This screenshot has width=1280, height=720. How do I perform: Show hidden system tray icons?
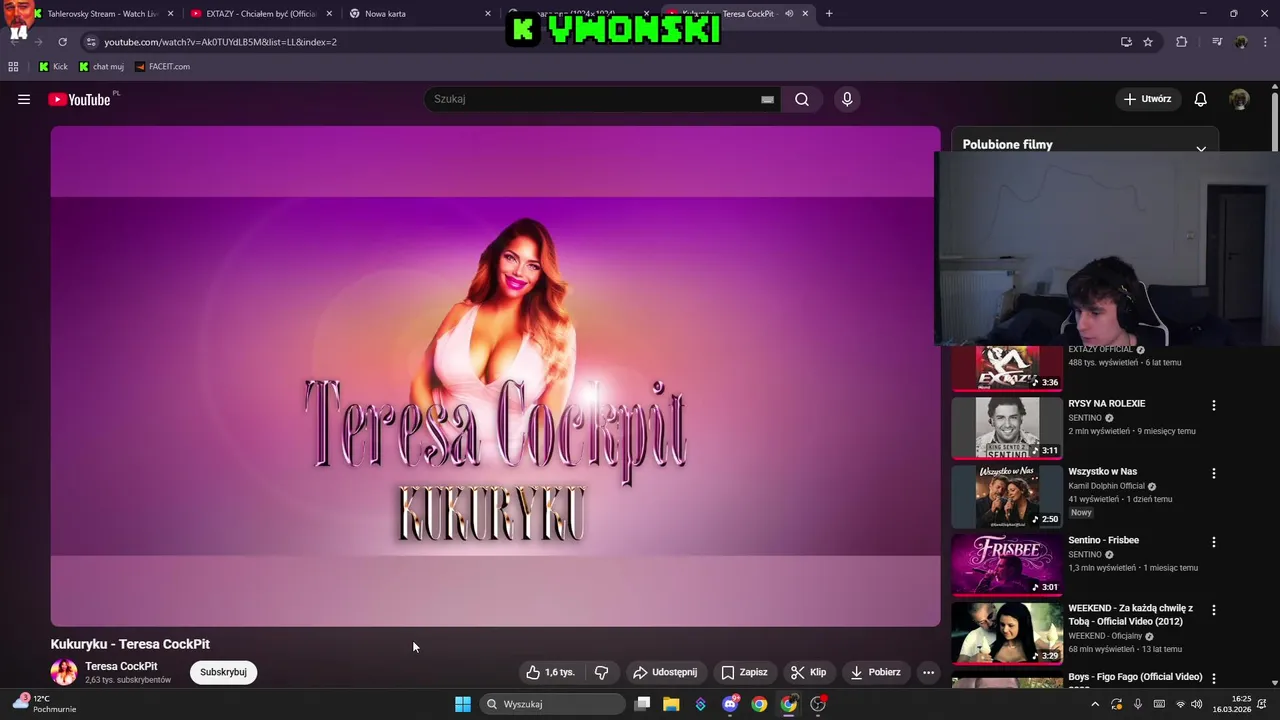click(1095, 704)
